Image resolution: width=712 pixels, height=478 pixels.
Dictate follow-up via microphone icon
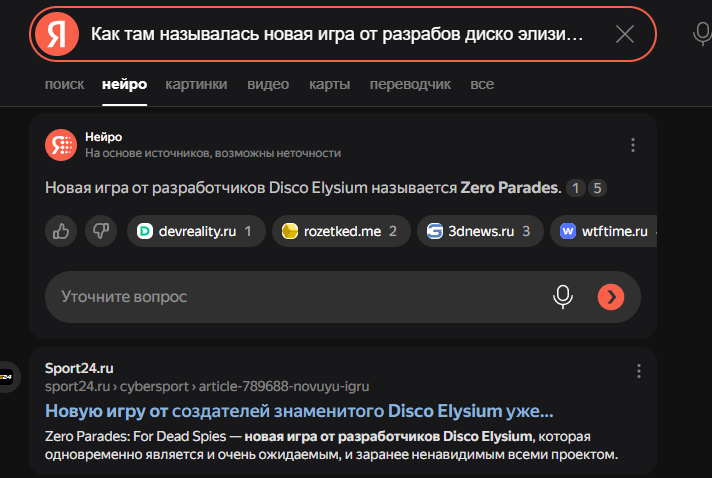[563, 297]
